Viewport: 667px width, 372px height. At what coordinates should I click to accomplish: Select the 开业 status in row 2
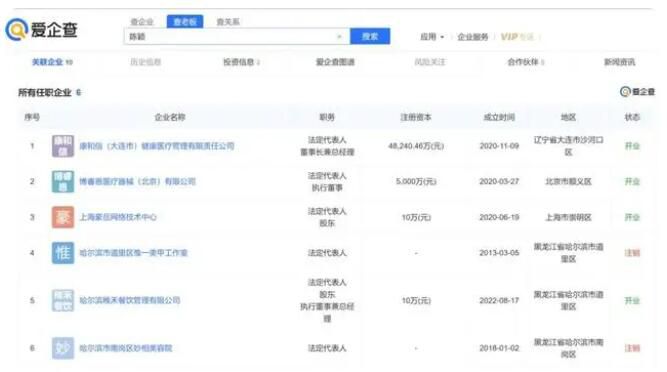click(632, 182)
